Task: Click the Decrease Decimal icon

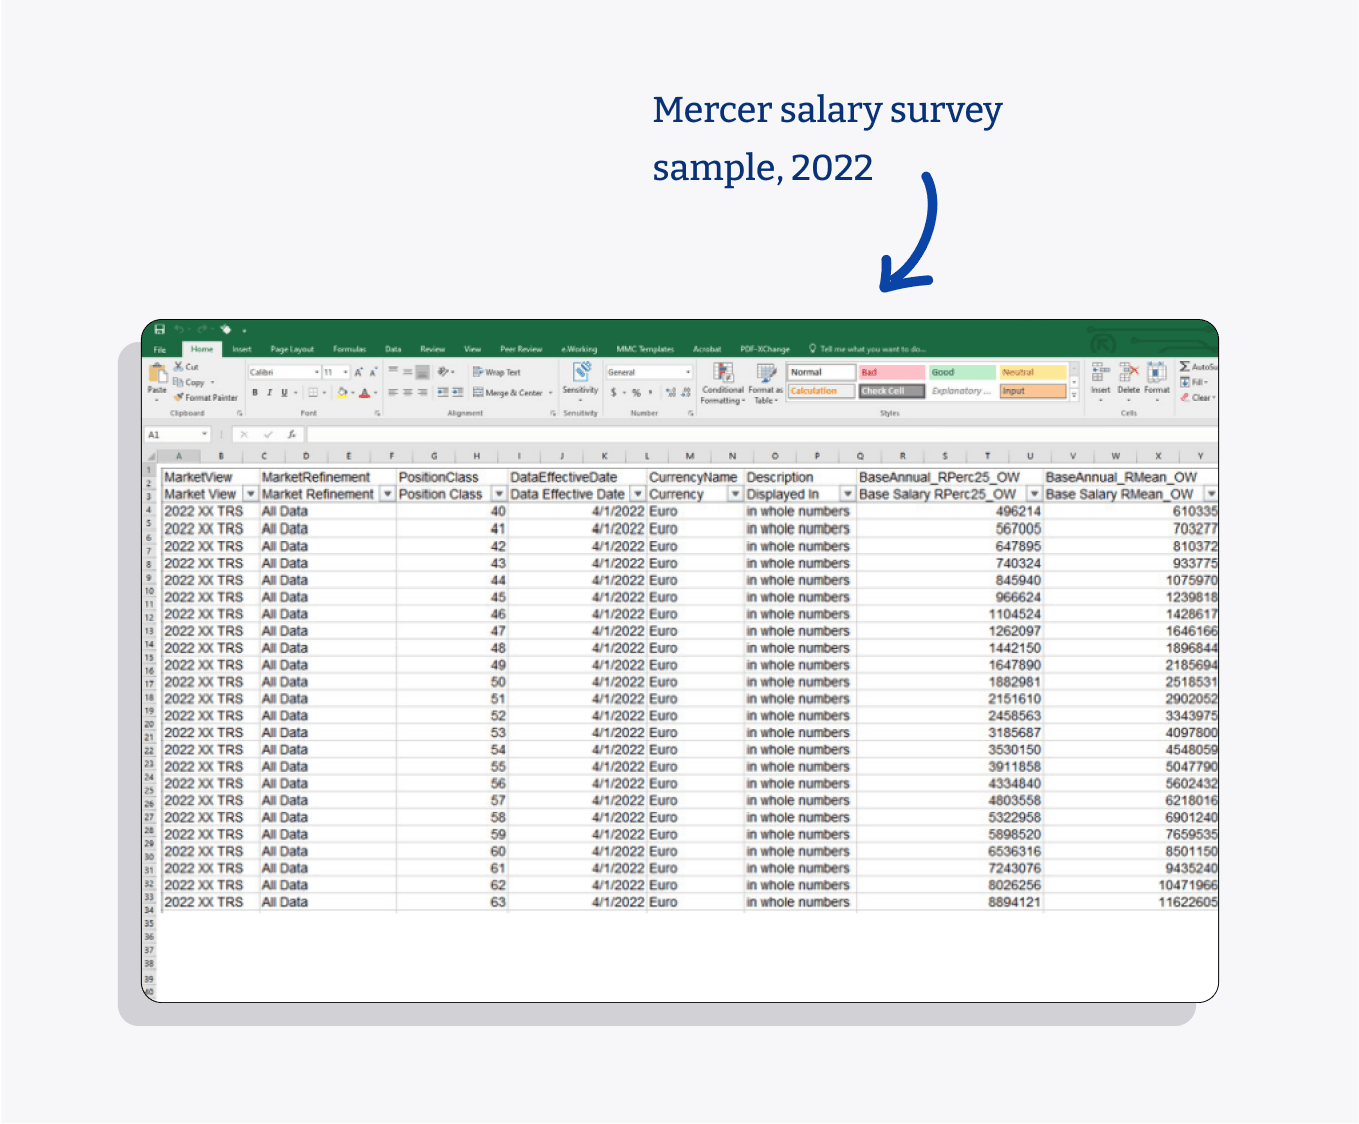Action: point(686,393)
